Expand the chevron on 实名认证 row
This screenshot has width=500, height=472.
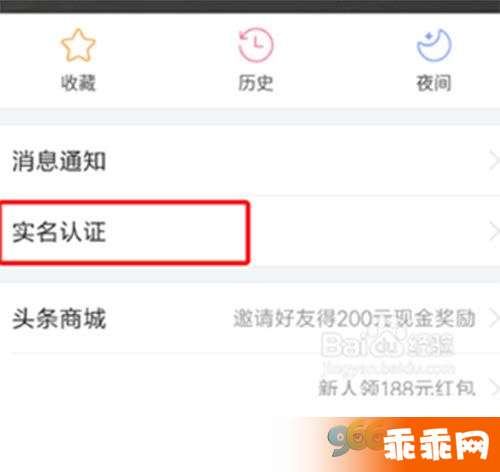(494, 232)
